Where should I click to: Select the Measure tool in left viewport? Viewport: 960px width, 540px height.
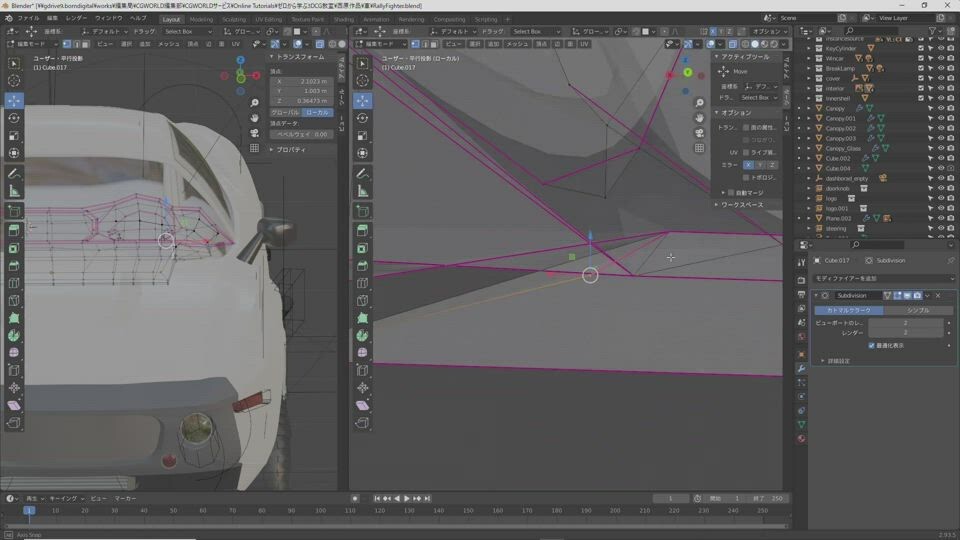tap(14, 191)
